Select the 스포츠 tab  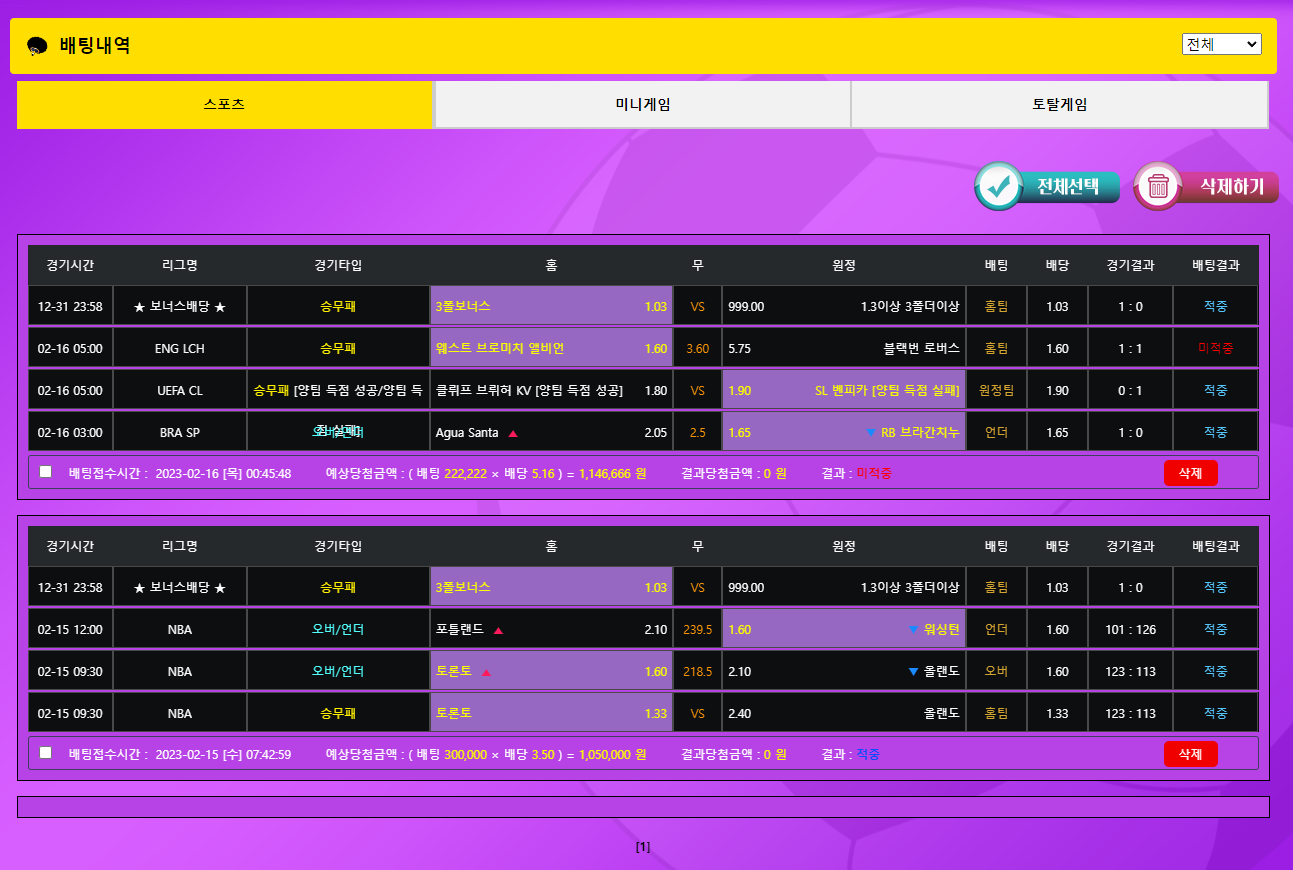(x=224, y=105)
